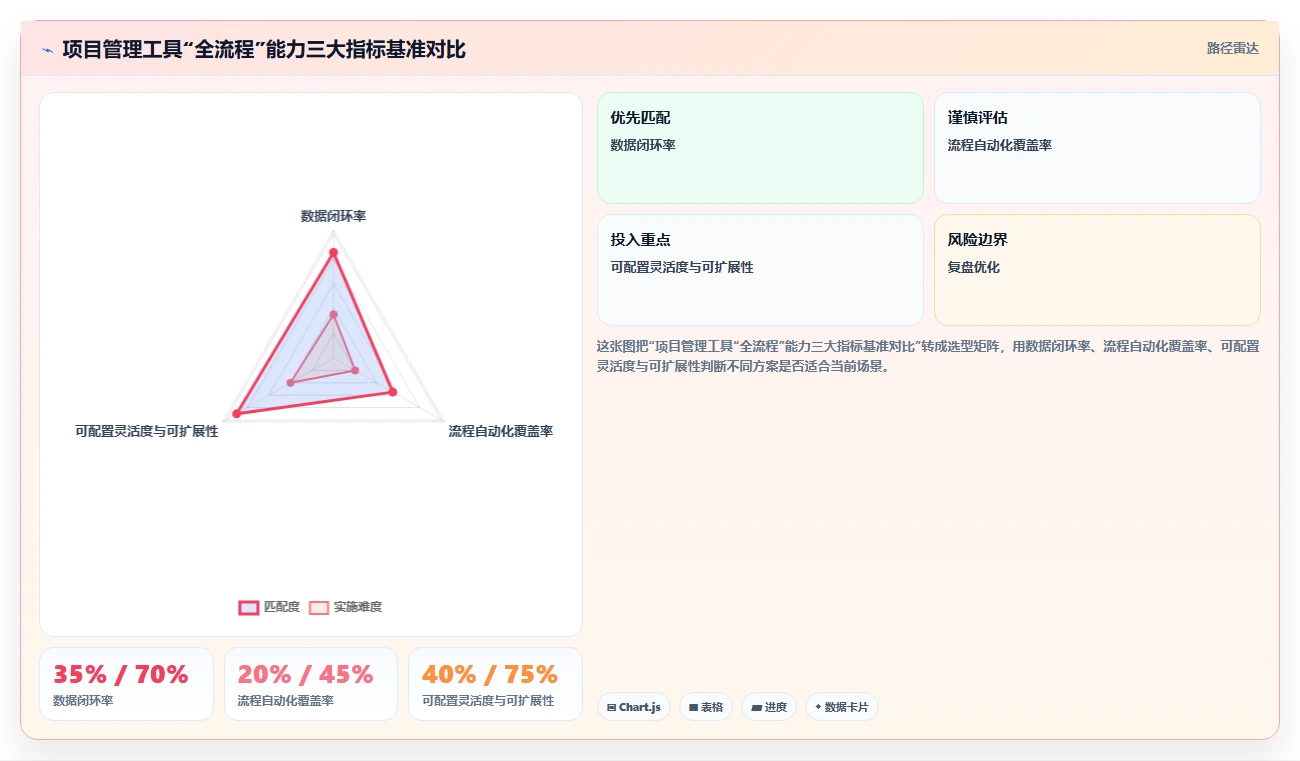Screen dimensions: 1300x761
Task: Click the outer data point on the 可配置灵活度 axis
Action: (237, 413)
